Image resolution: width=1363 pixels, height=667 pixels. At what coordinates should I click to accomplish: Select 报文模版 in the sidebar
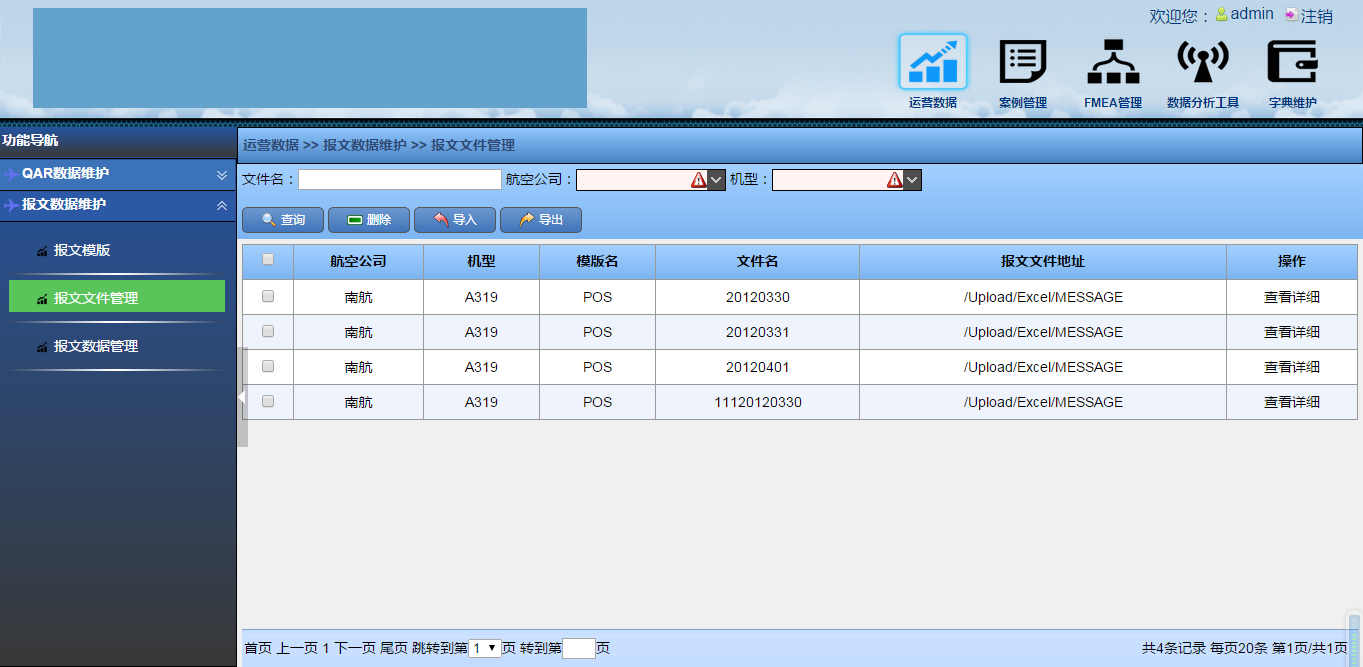pyautogui.click(x=82, y=250)
